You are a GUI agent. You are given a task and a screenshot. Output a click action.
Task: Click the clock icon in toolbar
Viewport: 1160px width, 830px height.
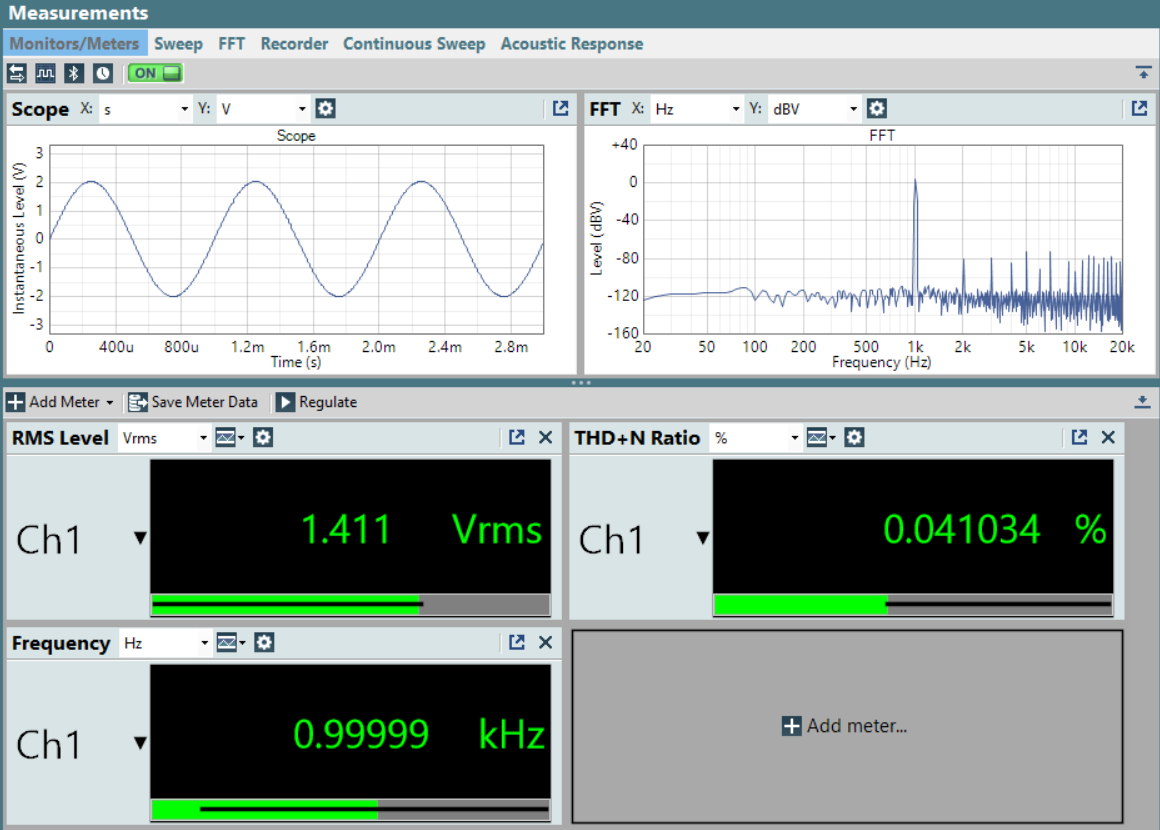[103, 73]
